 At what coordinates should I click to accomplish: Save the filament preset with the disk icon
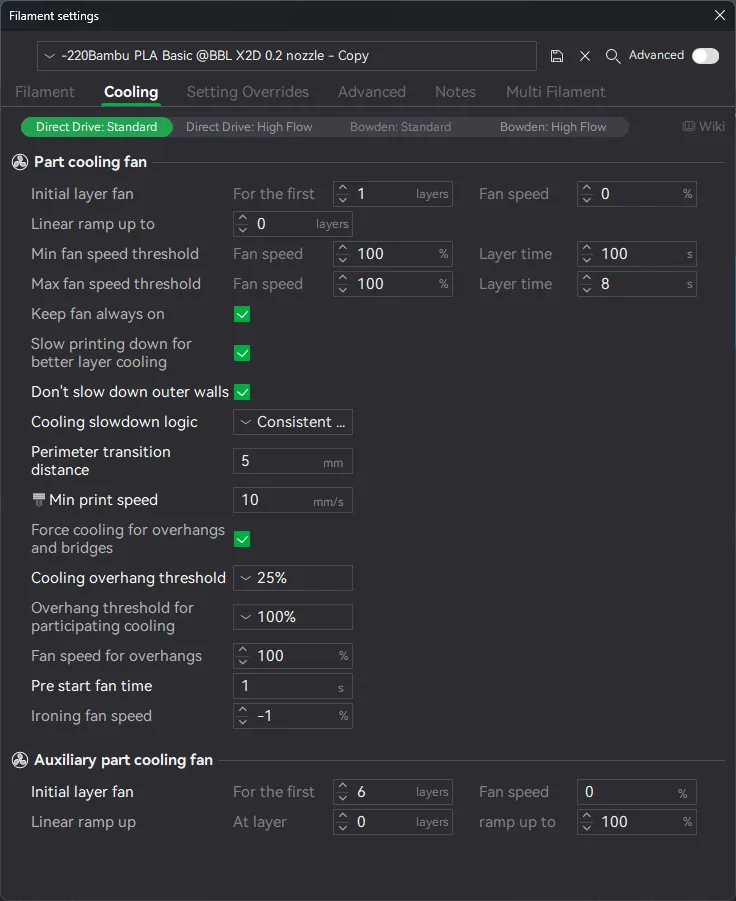pos(556,56)
